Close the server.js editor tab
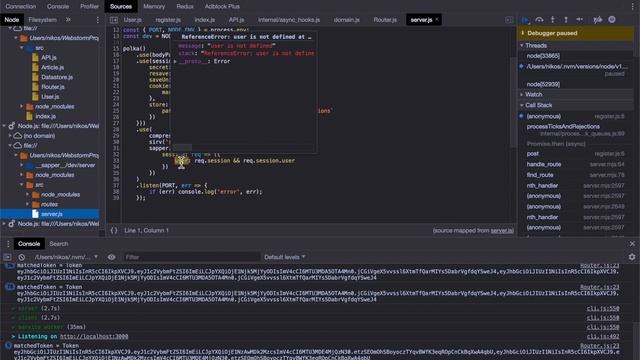640x360 pixels. pyautogui.click(x=437, y=19)
